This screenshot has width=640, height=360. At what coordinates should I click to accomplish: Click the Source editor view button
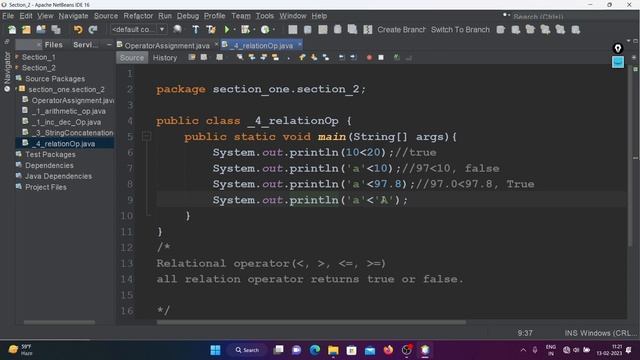point(132,58)
